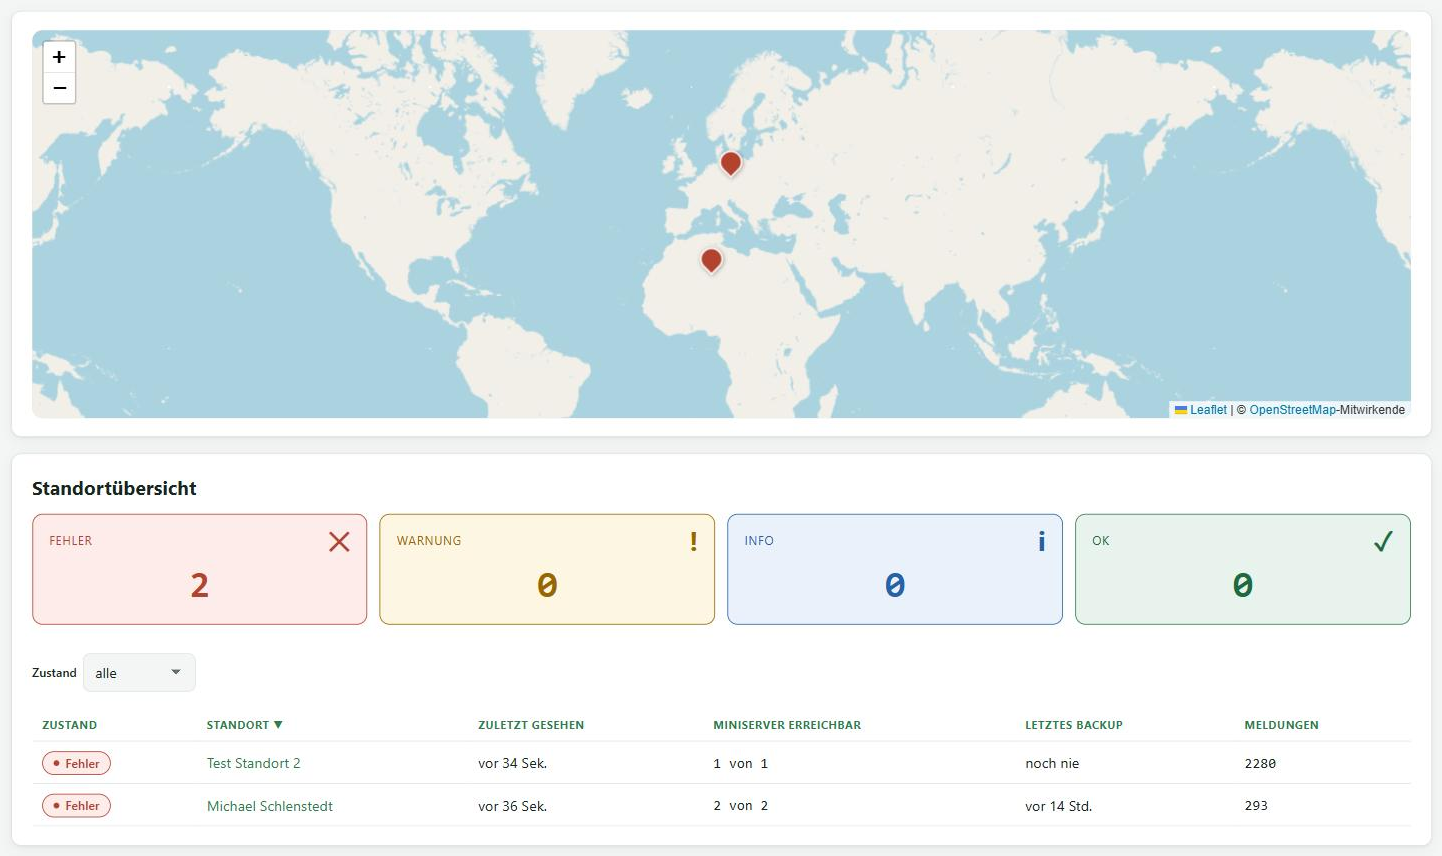Sort table by Standort column
Screen dimensions: 1442x856
(245, 725)
